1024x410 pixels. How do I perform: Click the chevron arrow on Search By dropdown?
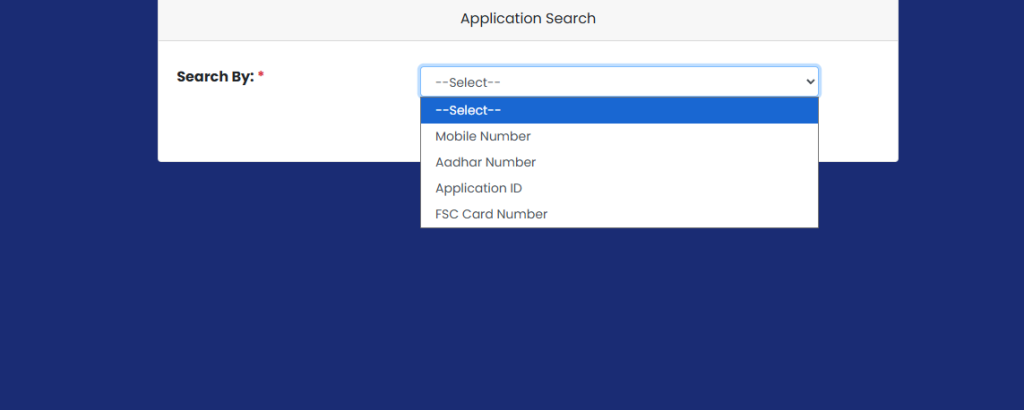[809, 81]
